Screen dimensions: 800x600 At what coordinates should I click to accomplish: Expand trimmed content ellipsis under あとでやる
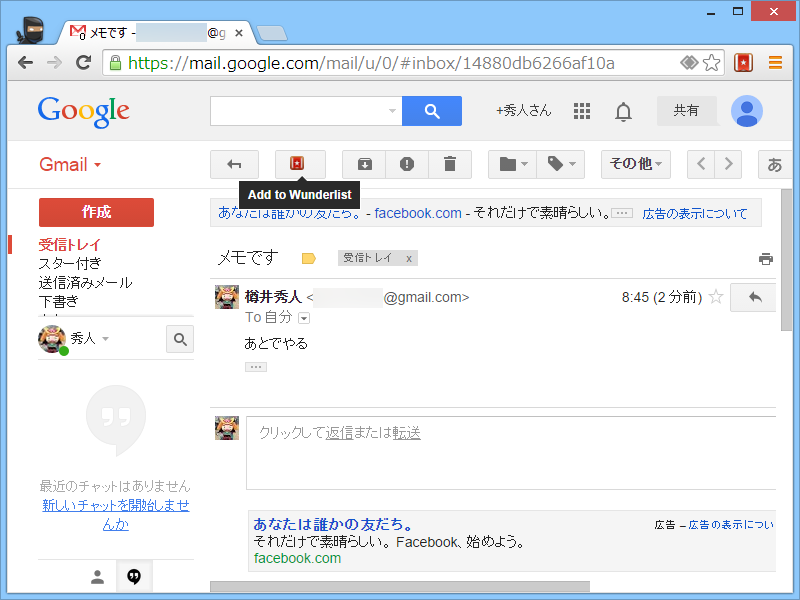[x=256, y=367]
